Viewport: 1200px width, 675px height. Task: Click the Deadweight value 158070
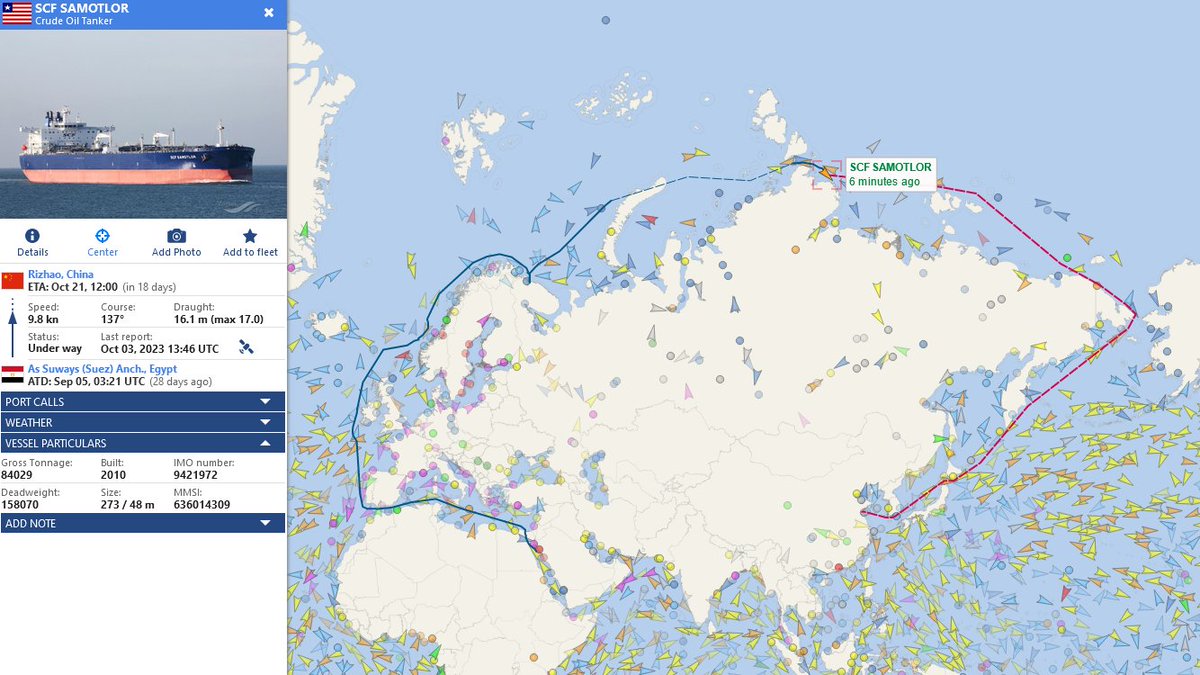tap(21, 504)
